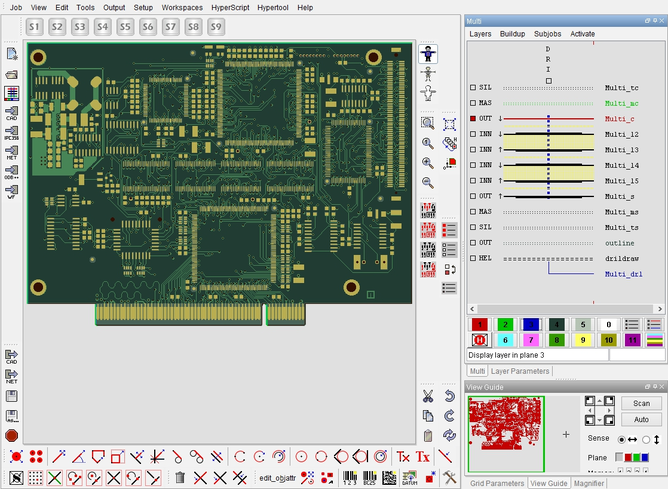This screenshot has width=668, height=489.
Task: Toggle the MAS Multi_mc layer checkbox
Action: click(473, 103)
